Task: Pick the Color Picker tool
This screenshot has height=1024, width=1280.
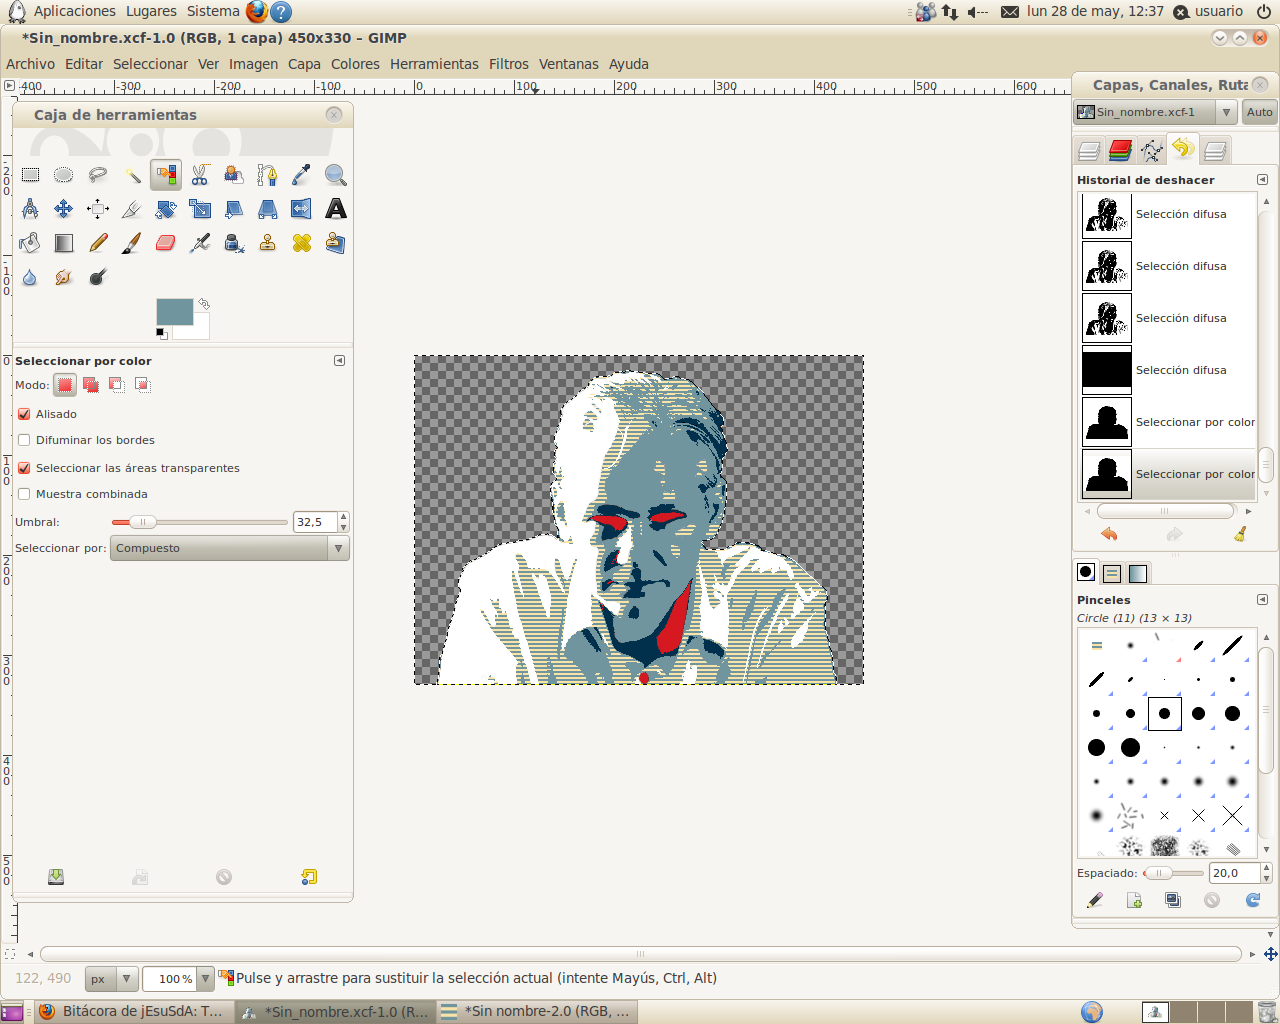Action: 301,174
